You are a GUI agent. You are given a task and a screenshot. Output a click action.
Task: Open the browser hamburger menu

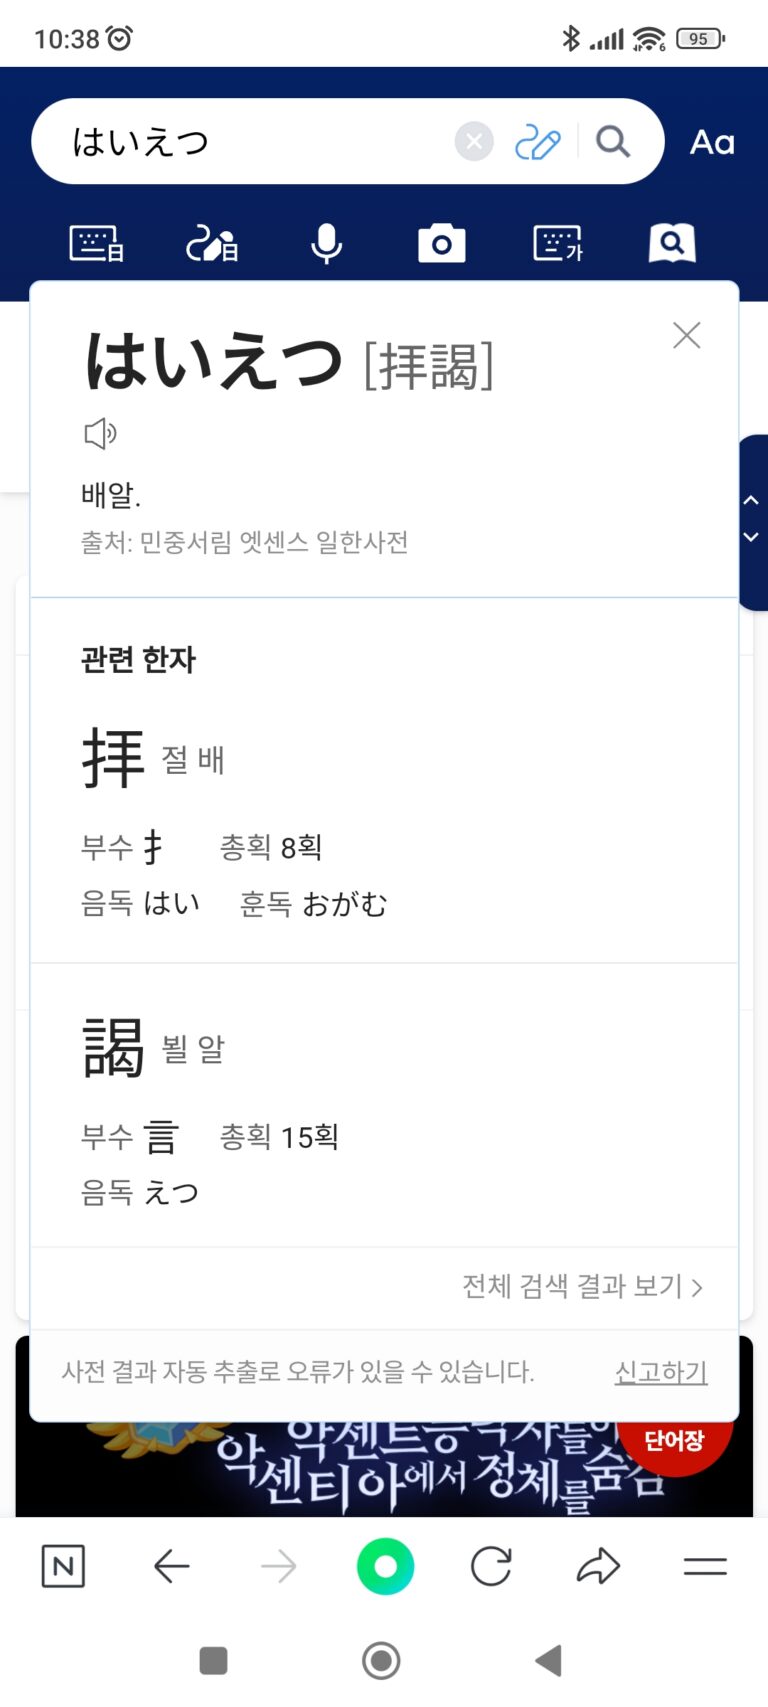pos(705,1566)
